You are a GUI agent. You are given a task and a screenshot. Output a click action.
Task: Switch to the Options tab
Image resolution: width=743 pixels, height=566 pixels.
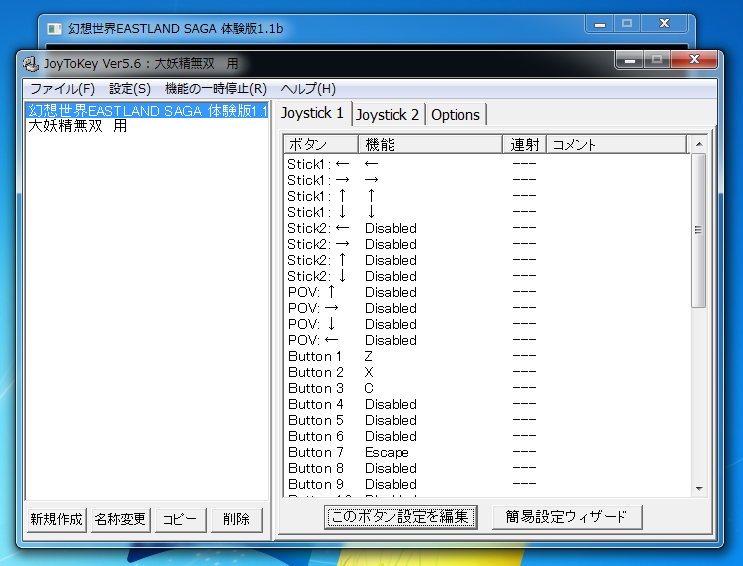(x=455, y=115)
